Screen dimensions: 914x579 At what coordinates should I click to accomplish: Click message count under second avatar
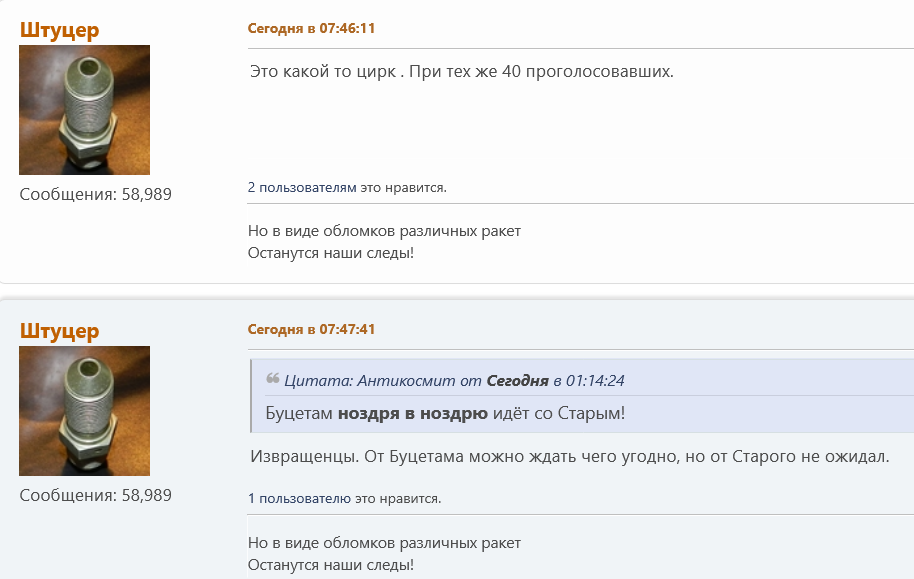click(96, 495)
